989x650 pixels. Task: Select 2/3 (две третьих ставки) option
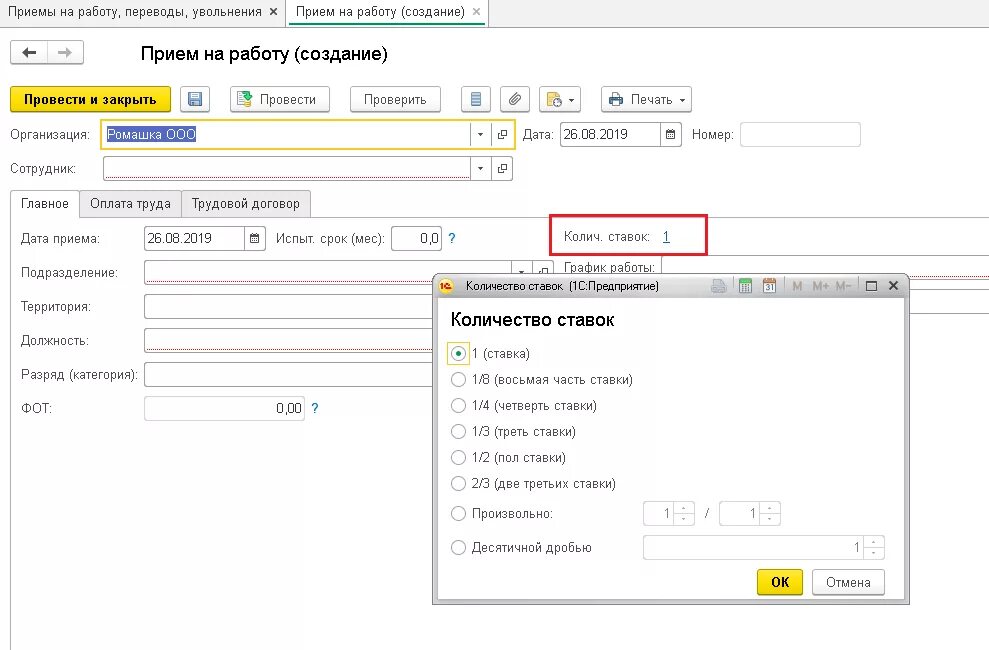(x=459, y=484)
